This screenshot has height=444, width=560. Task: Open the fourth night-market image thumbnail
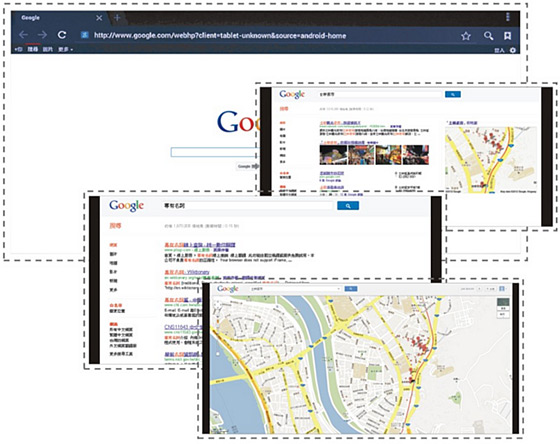coord(416,154)
